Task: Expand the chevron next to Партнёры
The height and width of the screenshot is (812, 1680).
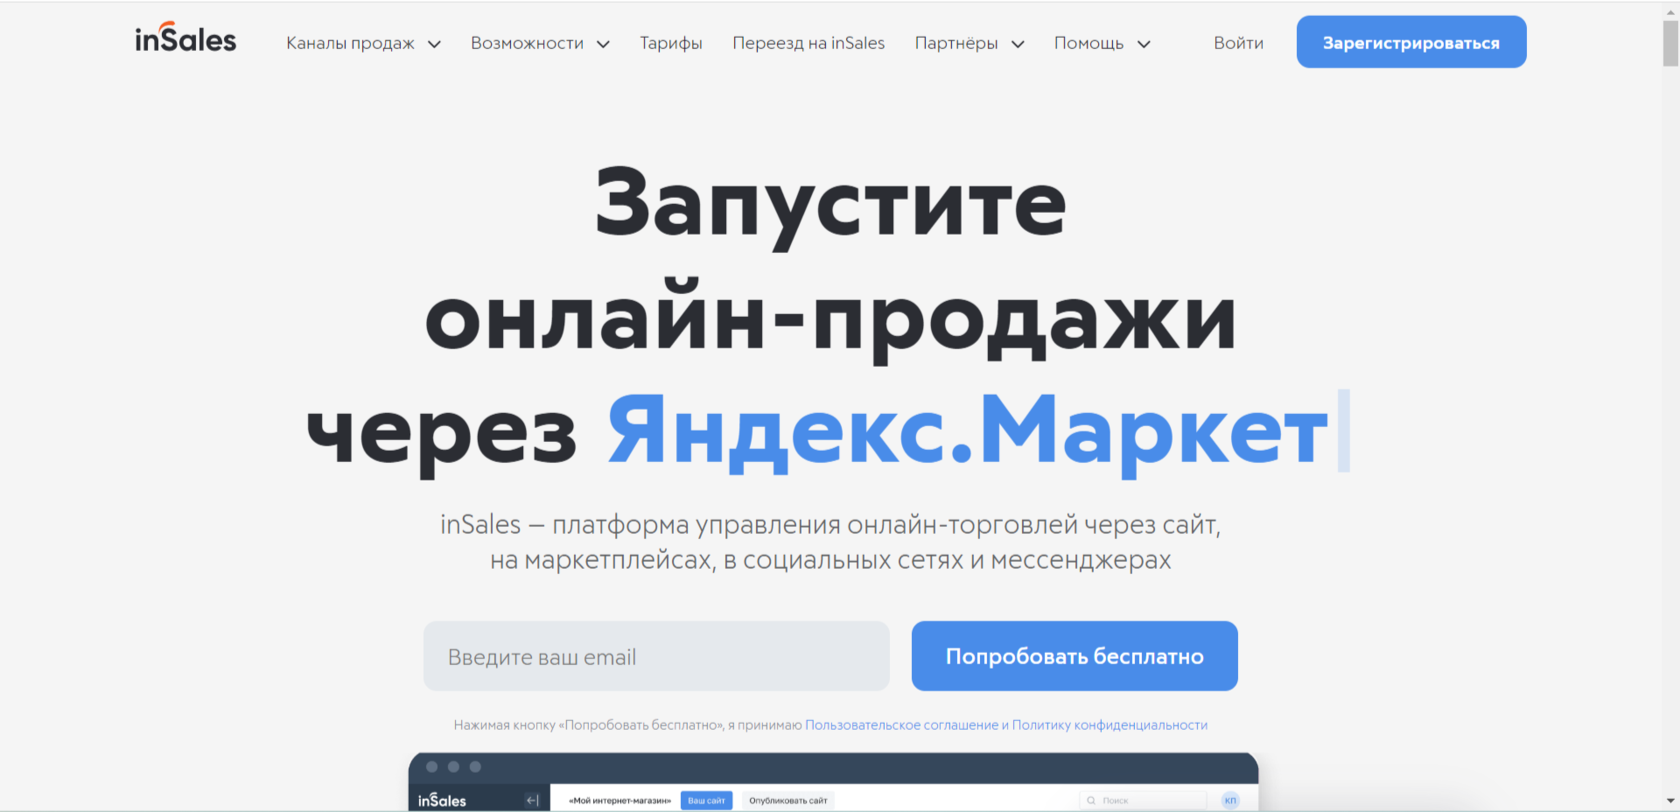Action: (x=1018, y=44)
